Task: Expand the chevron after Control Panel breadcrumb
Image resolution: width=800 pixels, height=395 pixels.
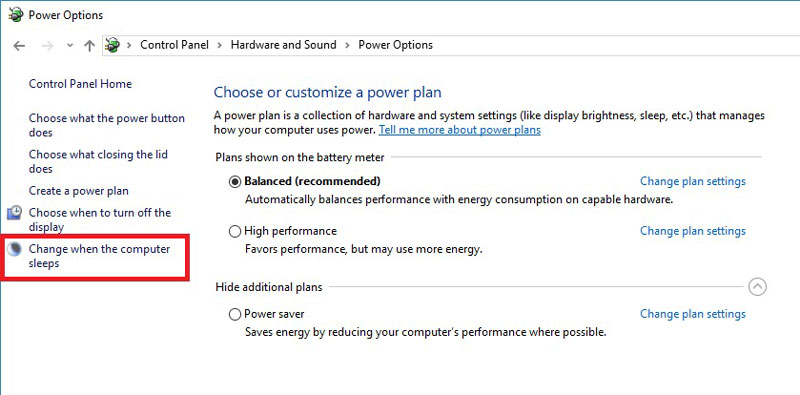Action: (x=220, y=45)
